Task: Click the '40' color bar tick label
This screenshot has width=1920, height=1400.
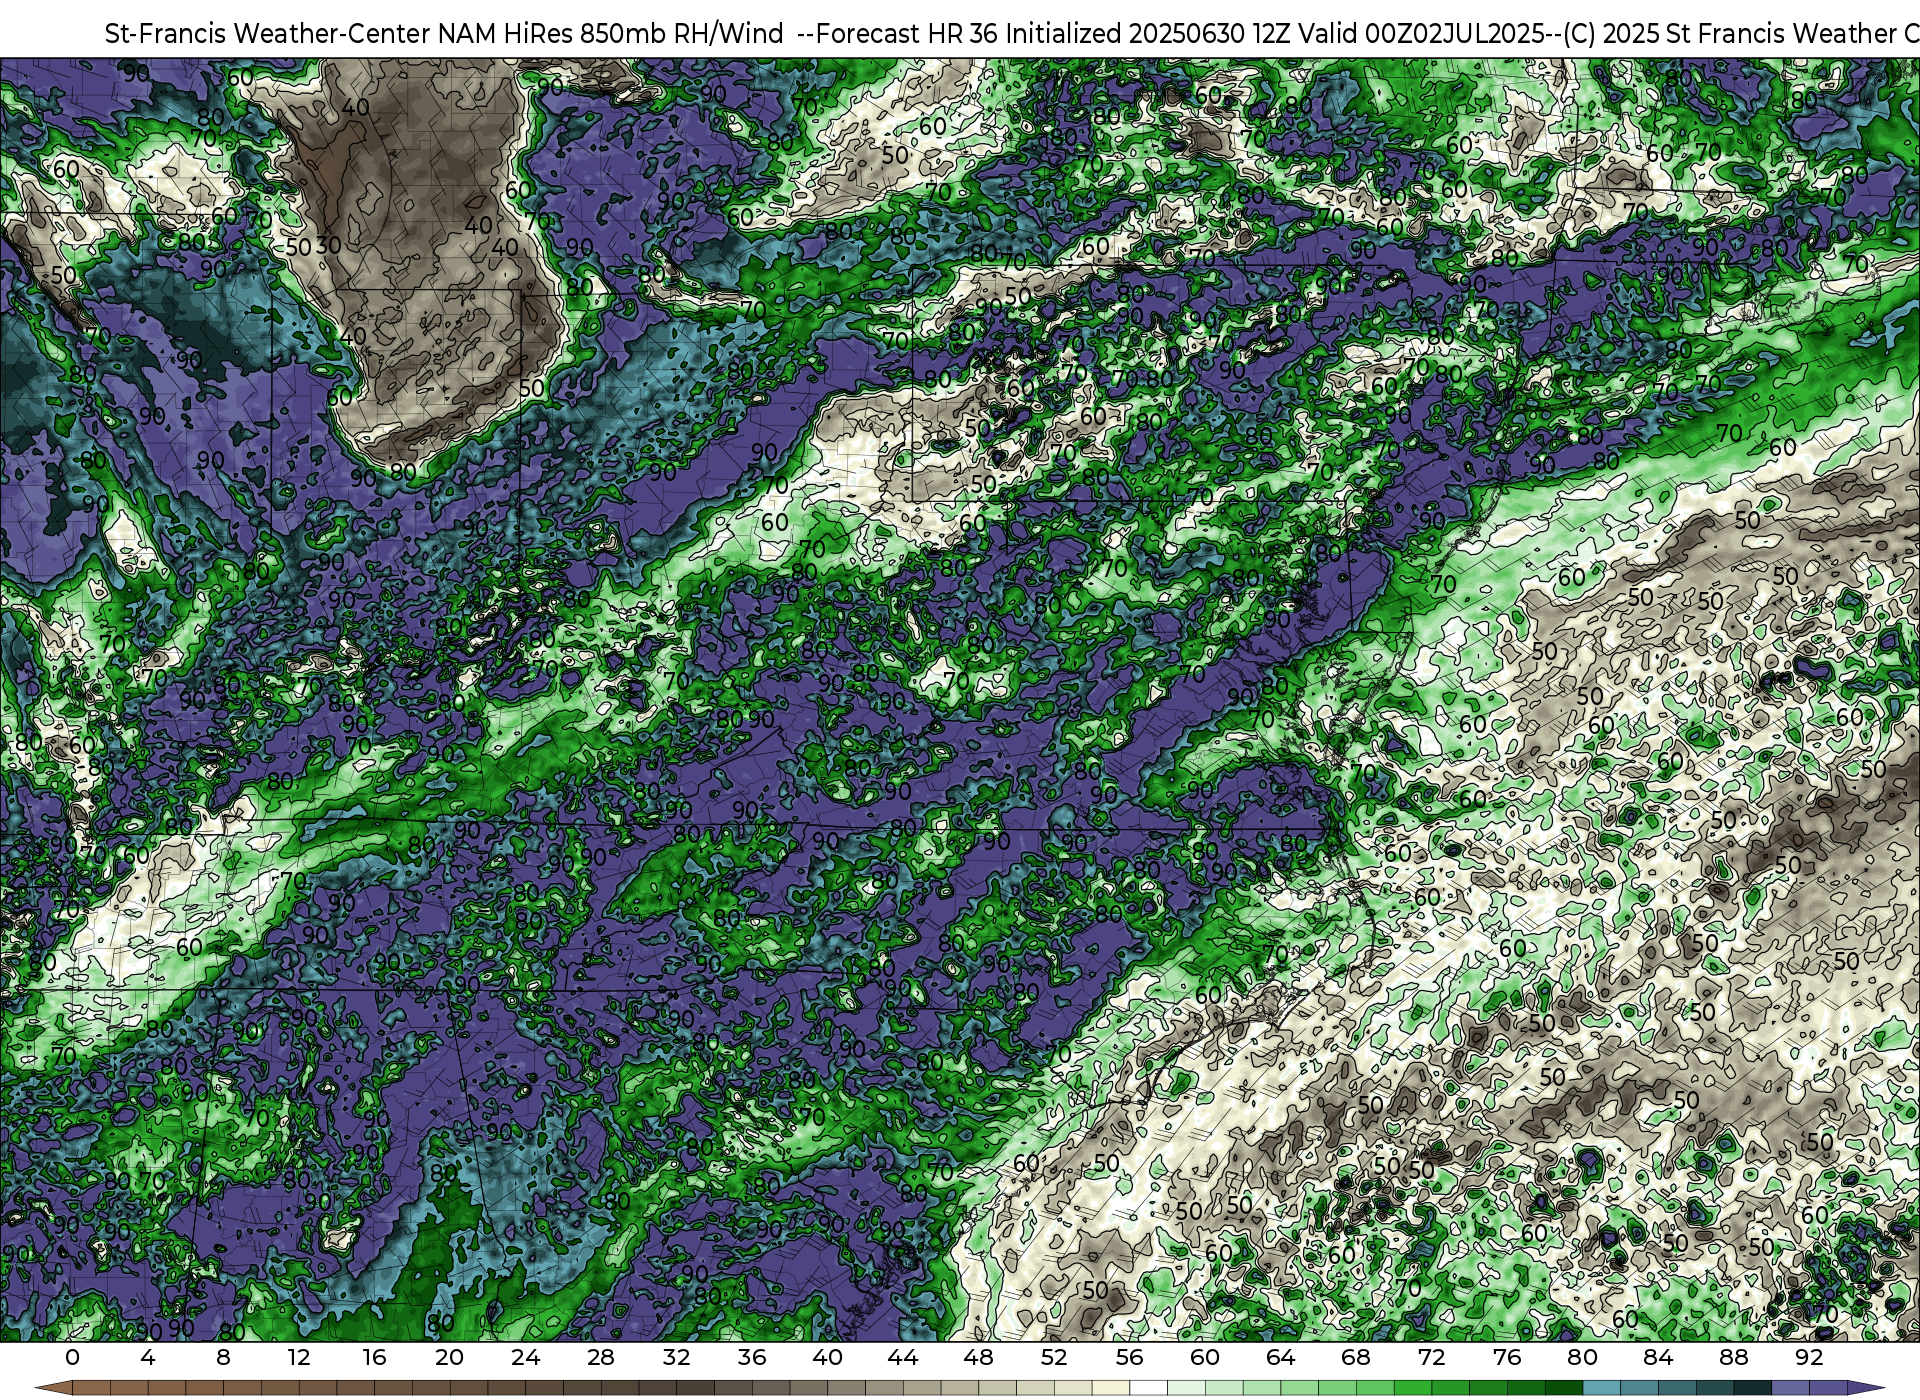Action: tap(827, 1357)
